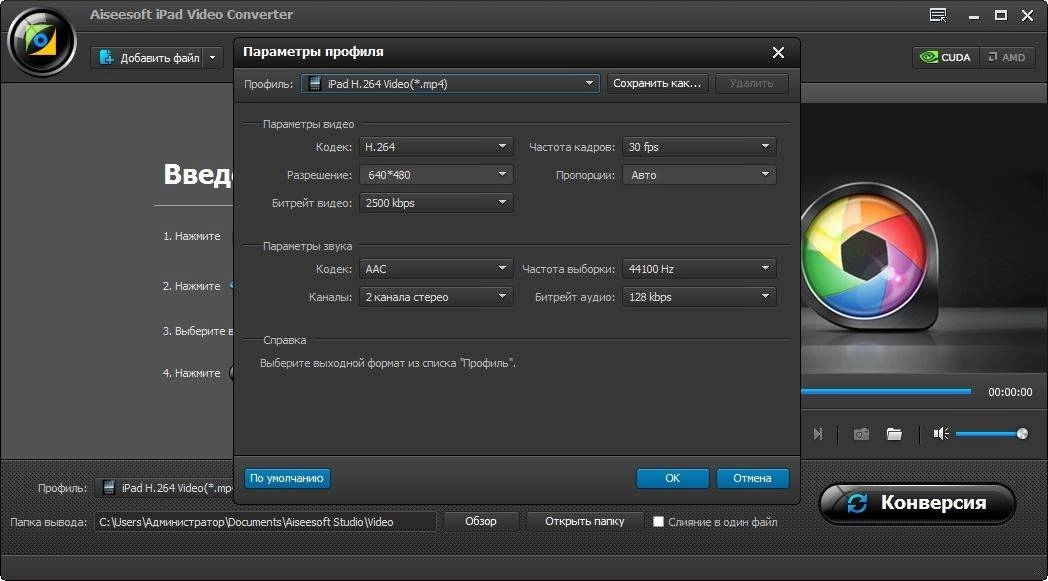Click the Отмена button
Screen dimensions: 1048x581
(752, 478)
